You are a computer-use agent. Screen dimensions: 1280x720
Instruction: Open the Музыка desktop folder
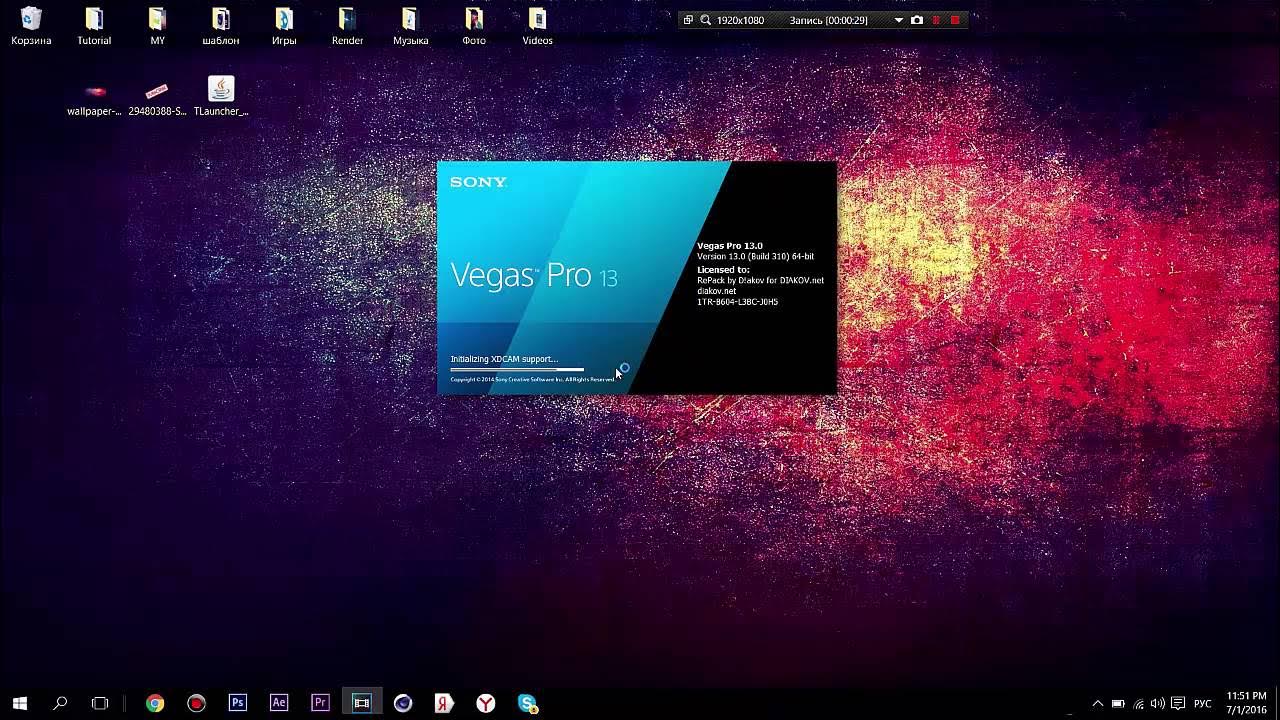click(x=410, y=25)
